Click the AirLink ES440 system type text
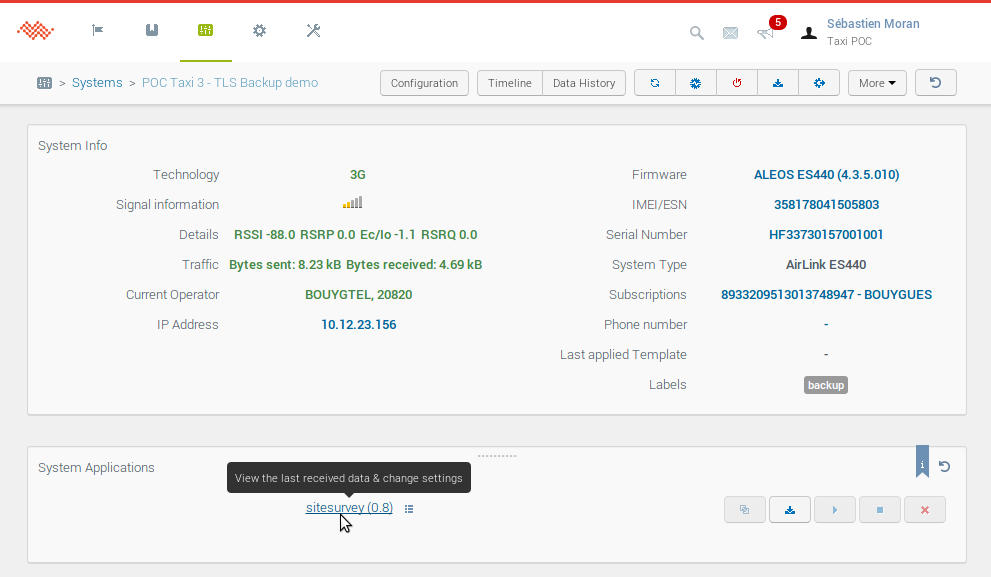 point(825,265)
